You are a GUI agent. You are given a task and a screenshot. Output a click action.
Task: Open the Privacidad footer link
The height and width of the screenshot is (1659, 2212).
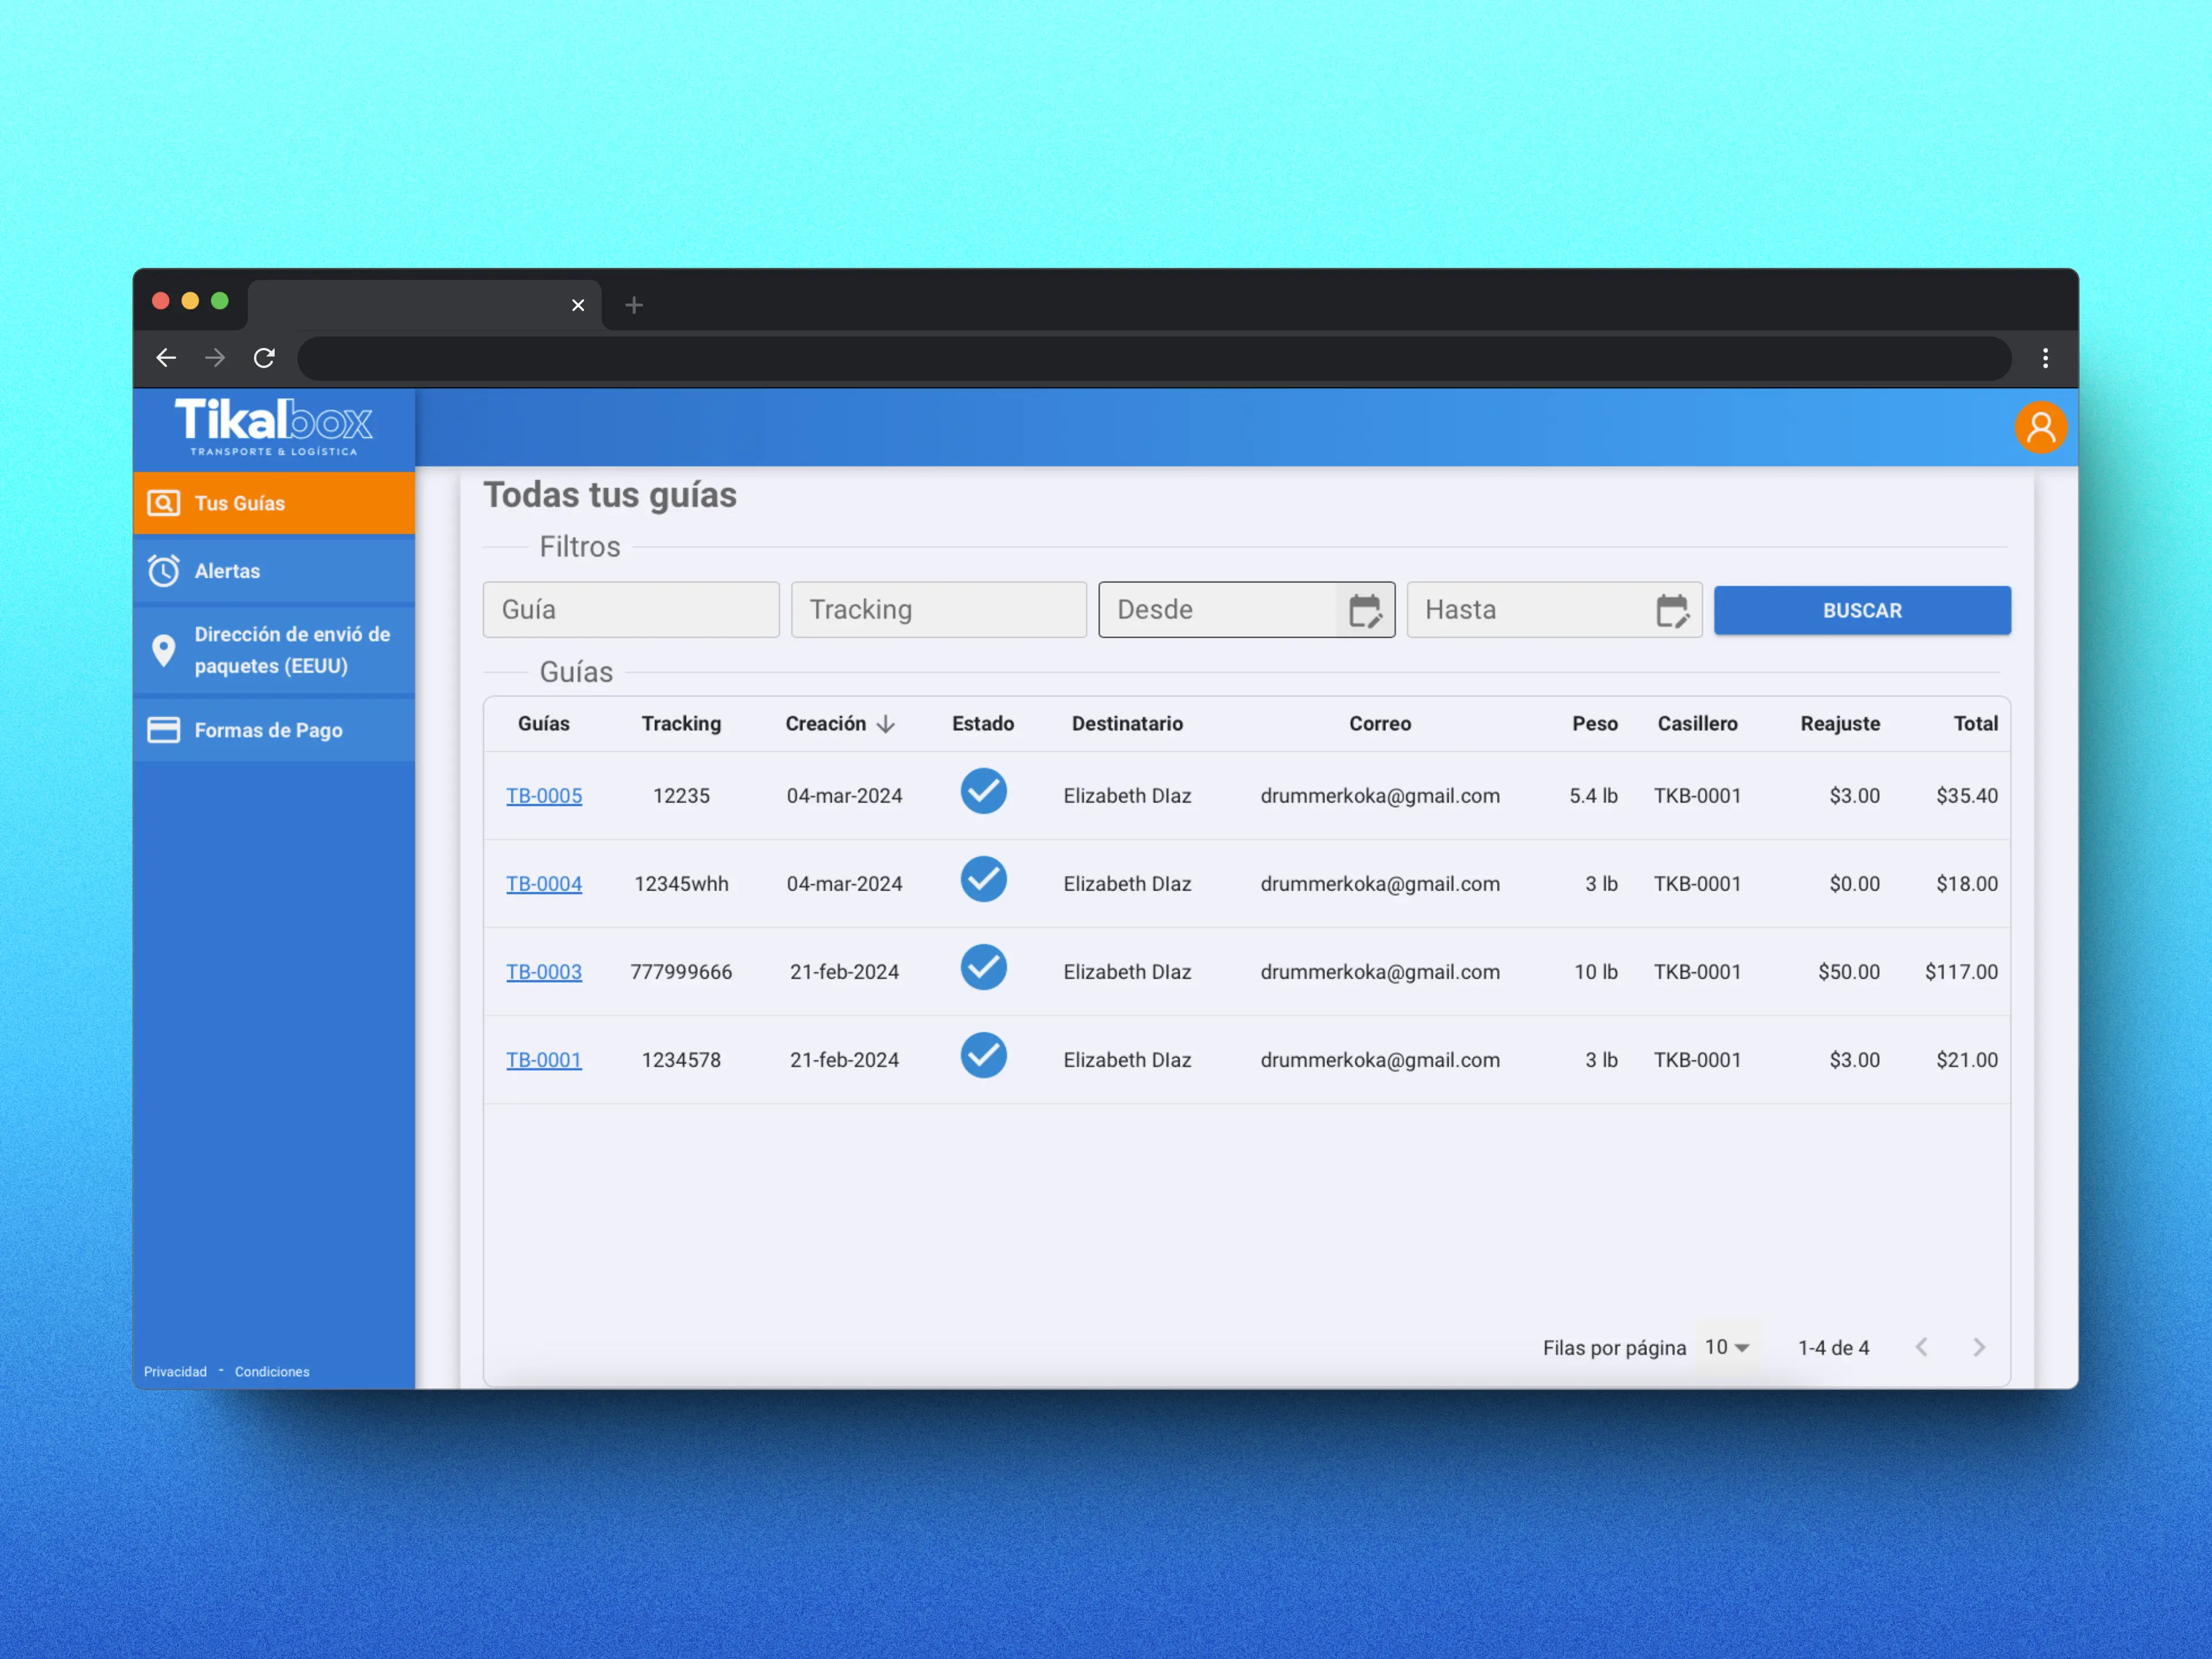175,1372
